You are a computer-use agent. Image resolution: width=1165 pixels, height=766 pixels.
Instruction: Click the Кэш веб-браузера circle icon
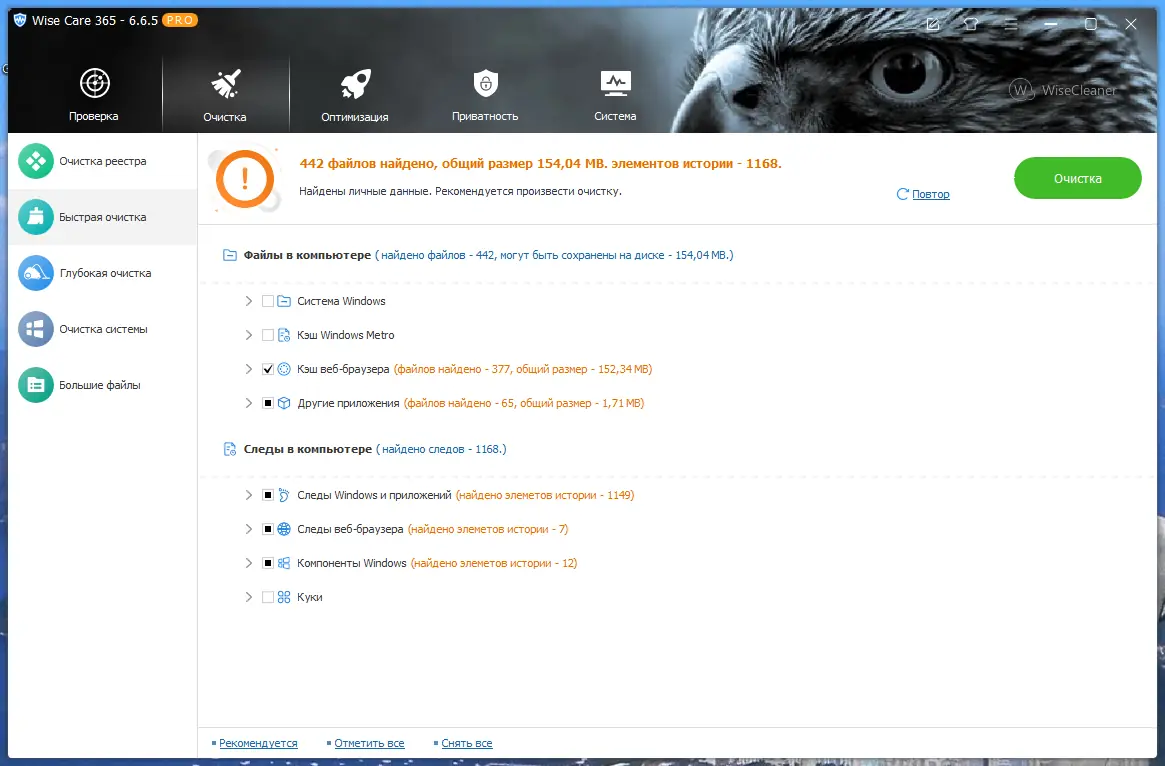coord(284,369)
